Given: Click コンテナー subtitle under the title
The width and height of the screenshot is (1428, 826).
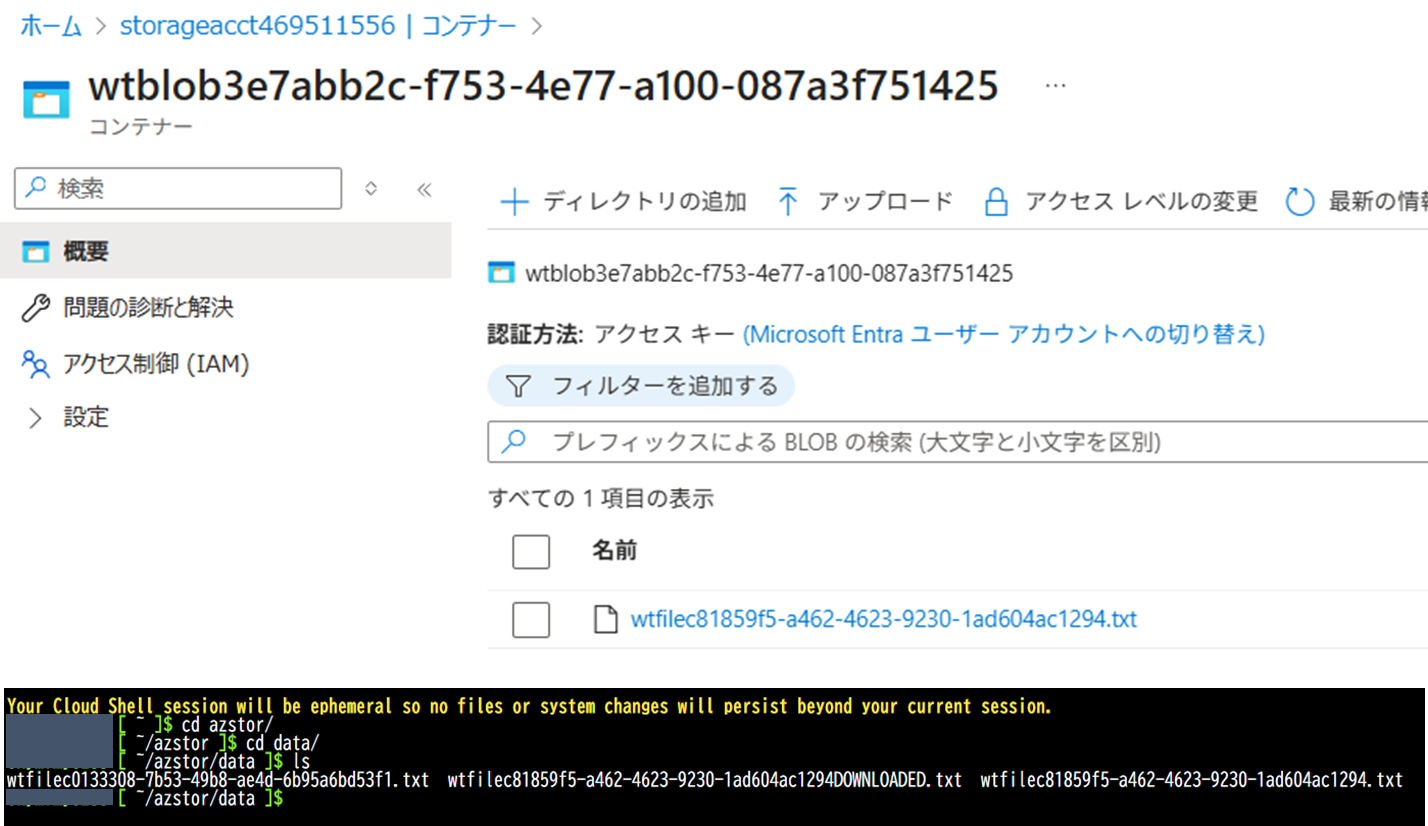Looking at the screenshot, I should [141, 126].
